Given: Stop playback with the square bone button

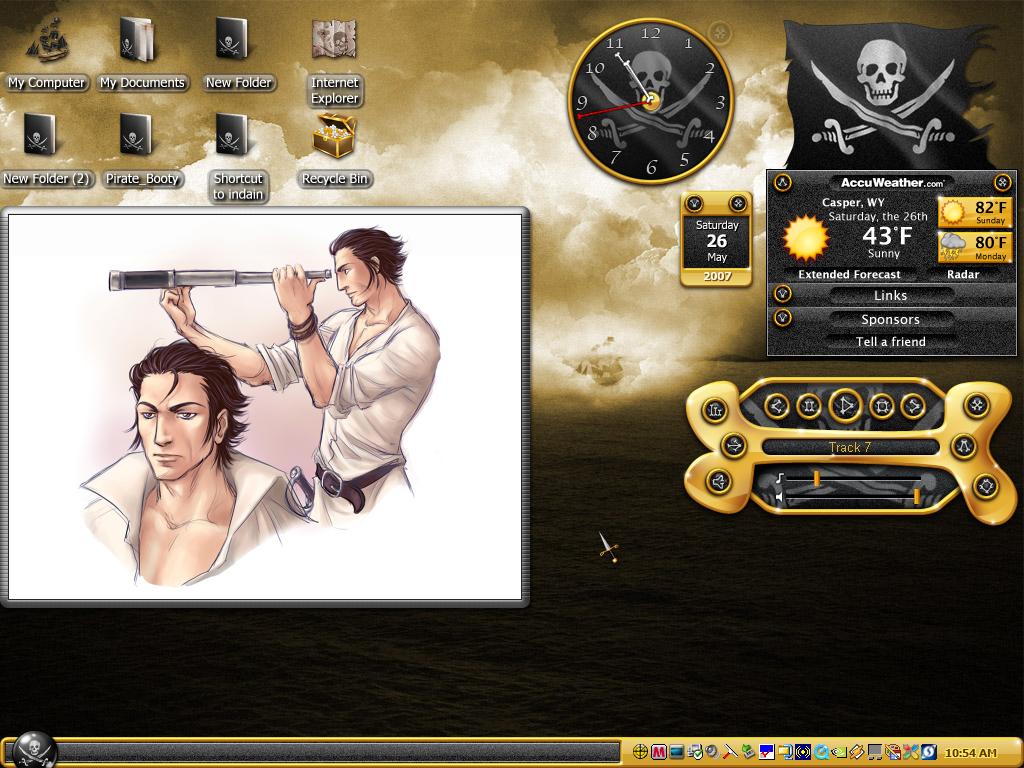Looking at the screenshot, I should (x=882, y=406).
